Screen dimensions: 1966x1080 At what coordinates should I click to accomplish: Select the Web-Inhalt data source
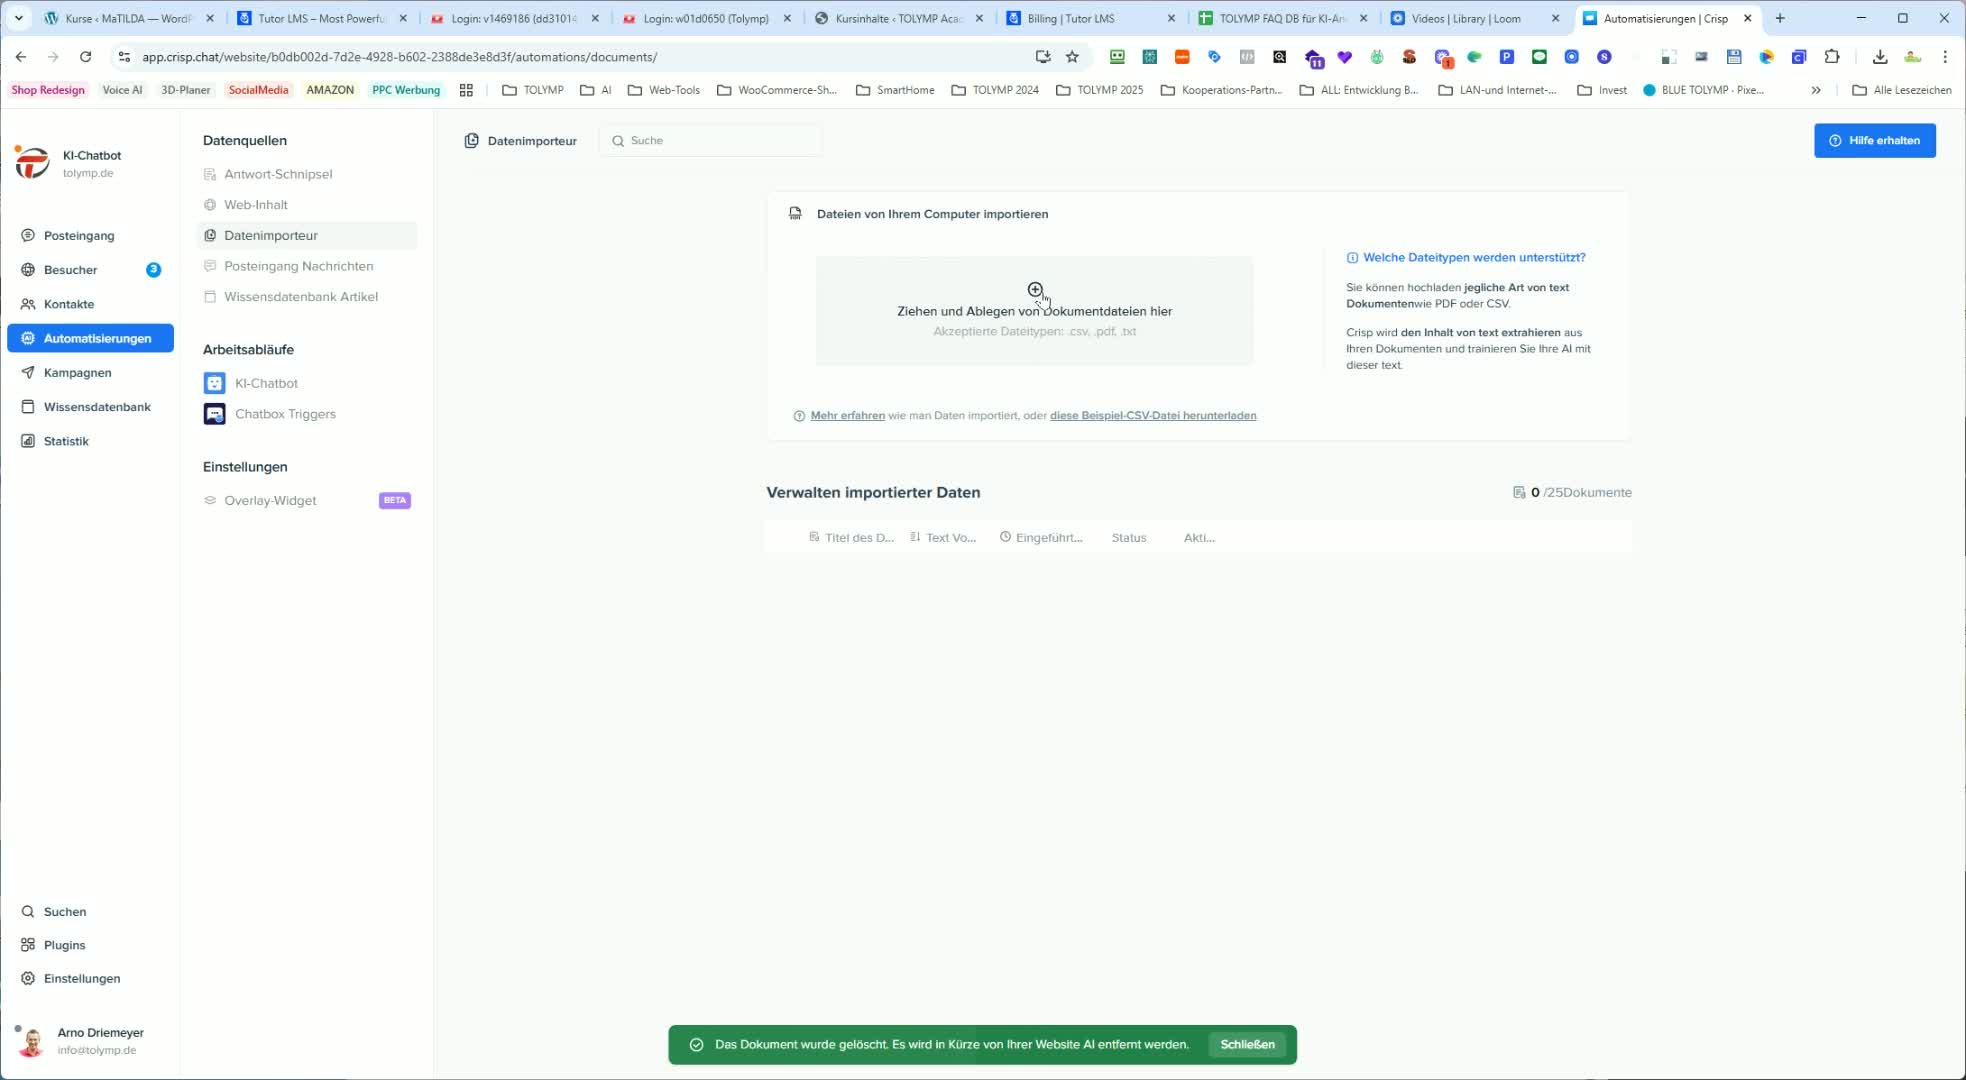[x=256, y=205]
